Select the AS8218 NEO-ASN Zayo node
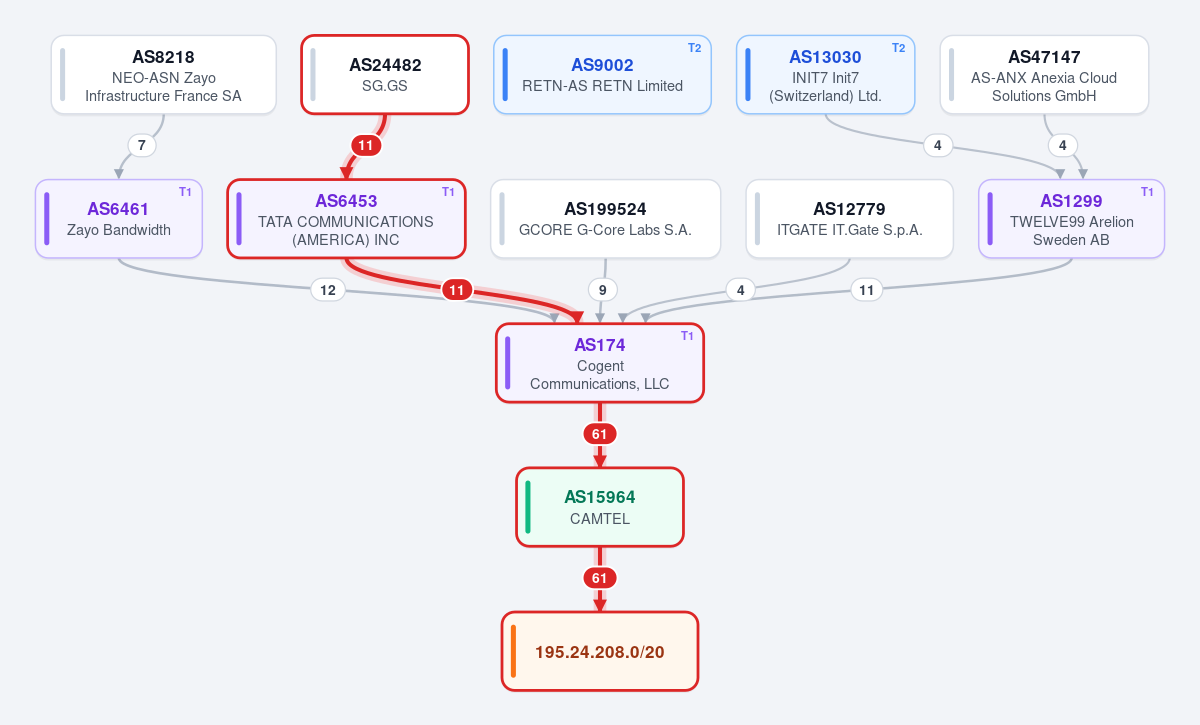1200x725 pixels. 164,75
